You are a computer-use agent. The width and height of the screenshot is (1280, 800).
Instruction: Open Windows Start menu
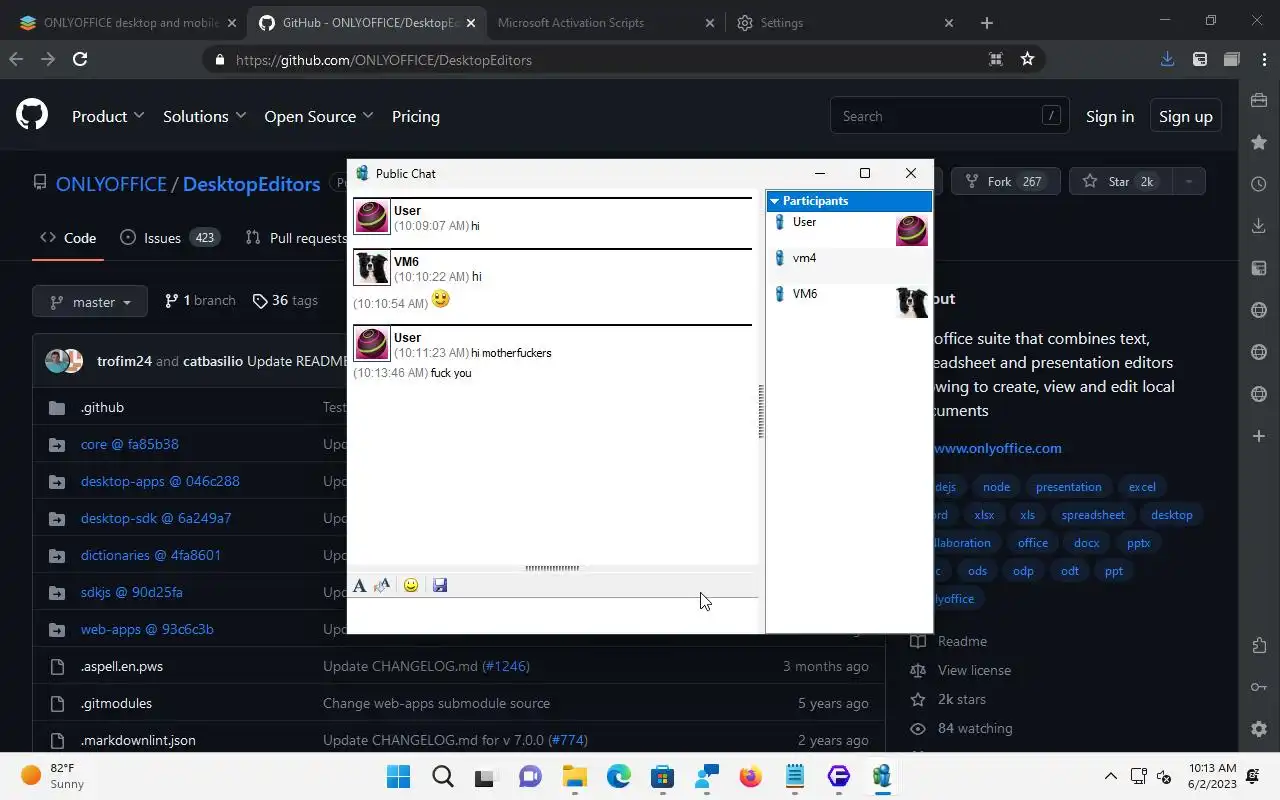pyautogui.click(x=398, y=776)
